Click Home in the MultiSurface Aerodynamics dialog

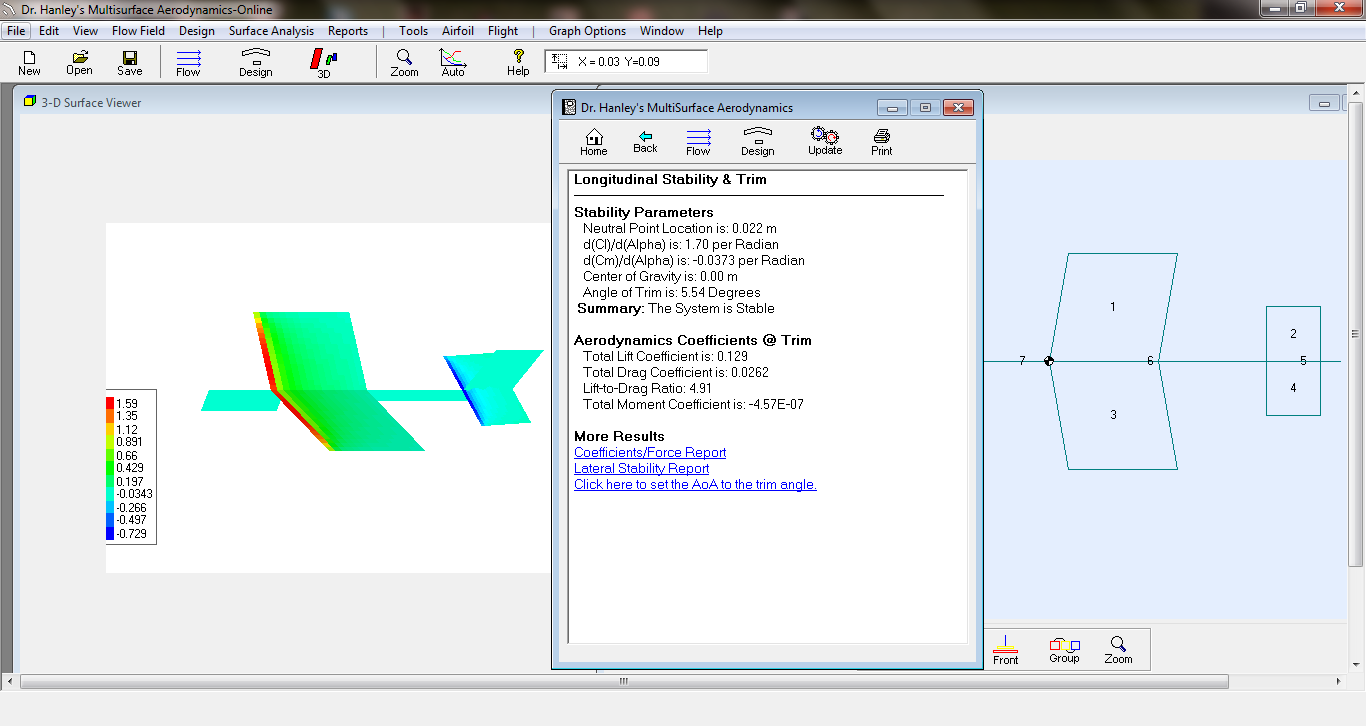pos(594,142)
